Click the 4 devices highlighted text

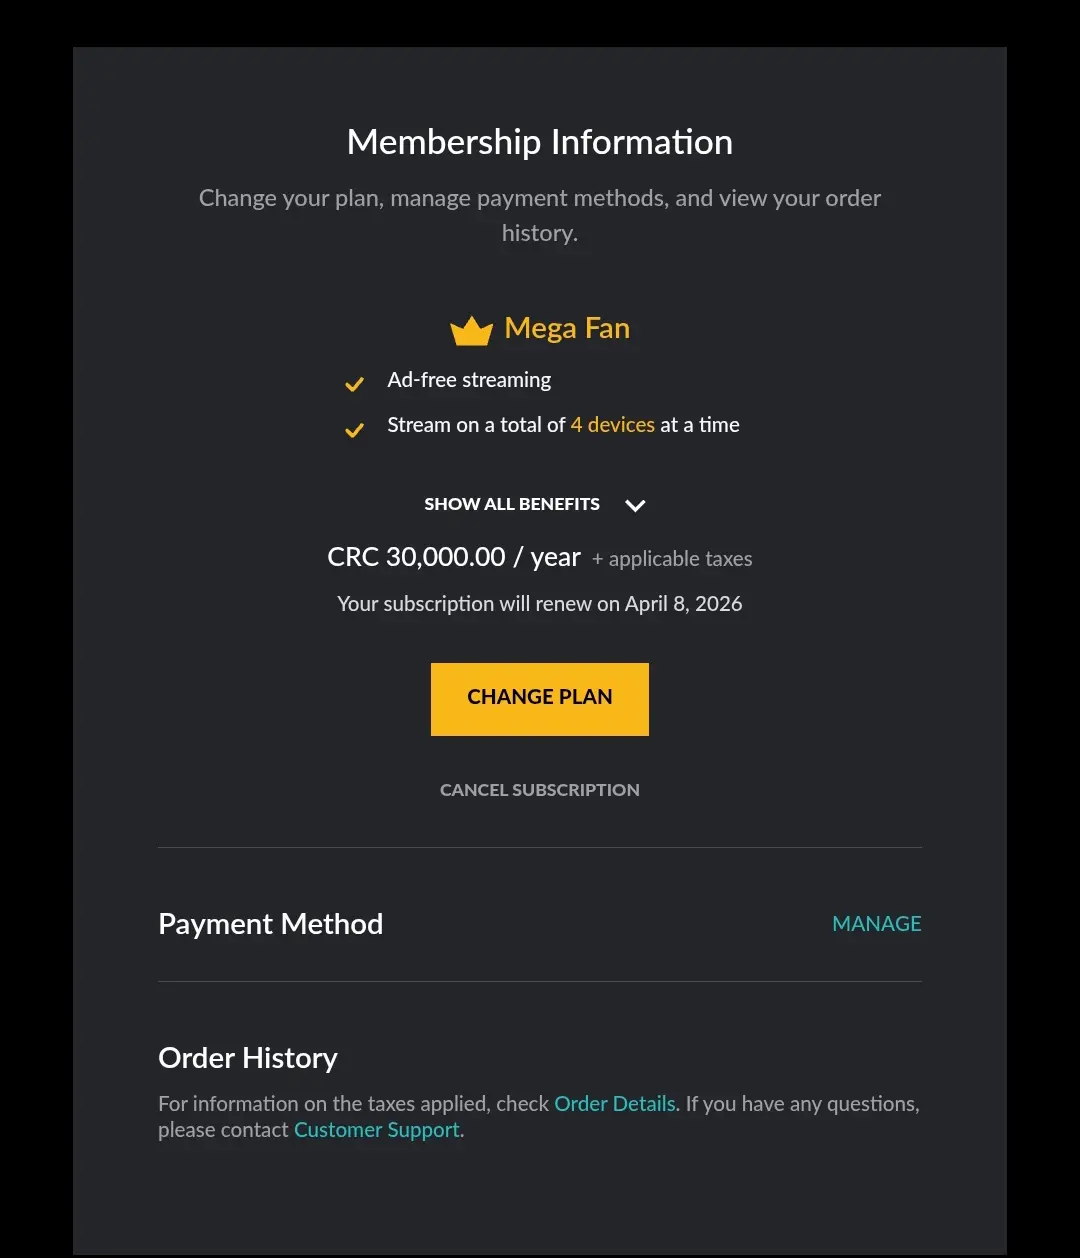(x=613, y=425)
